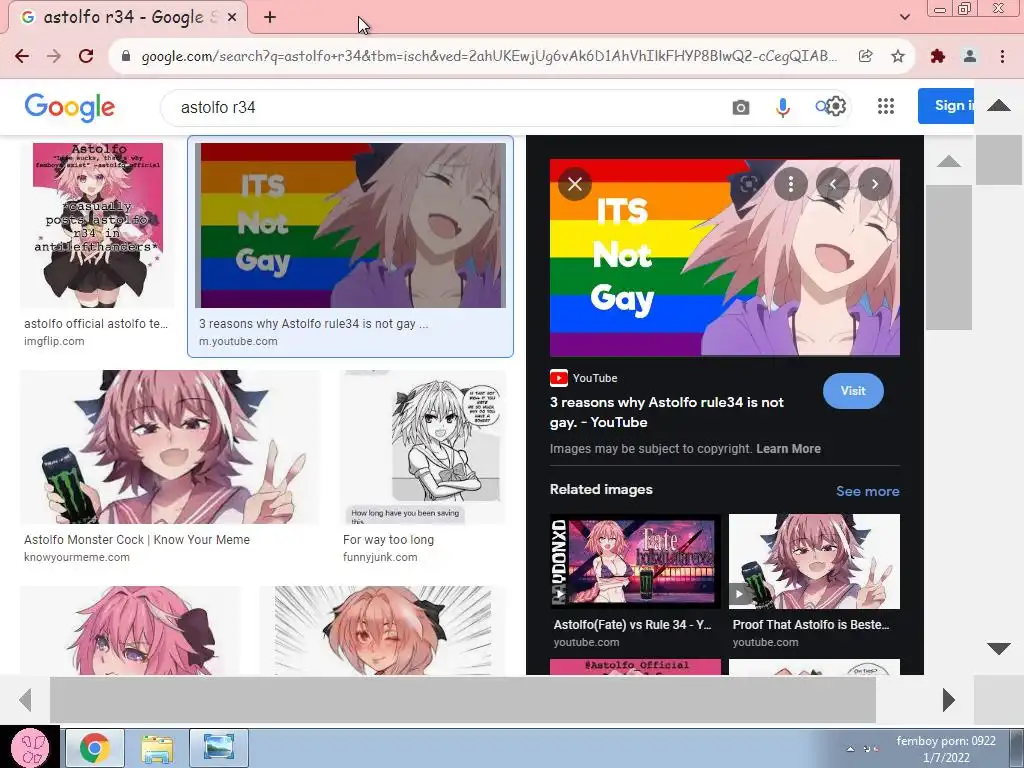Open the Chrome profile avatar menu
This screenshot has height=768, width=1024.
click(x=970, y=56)
